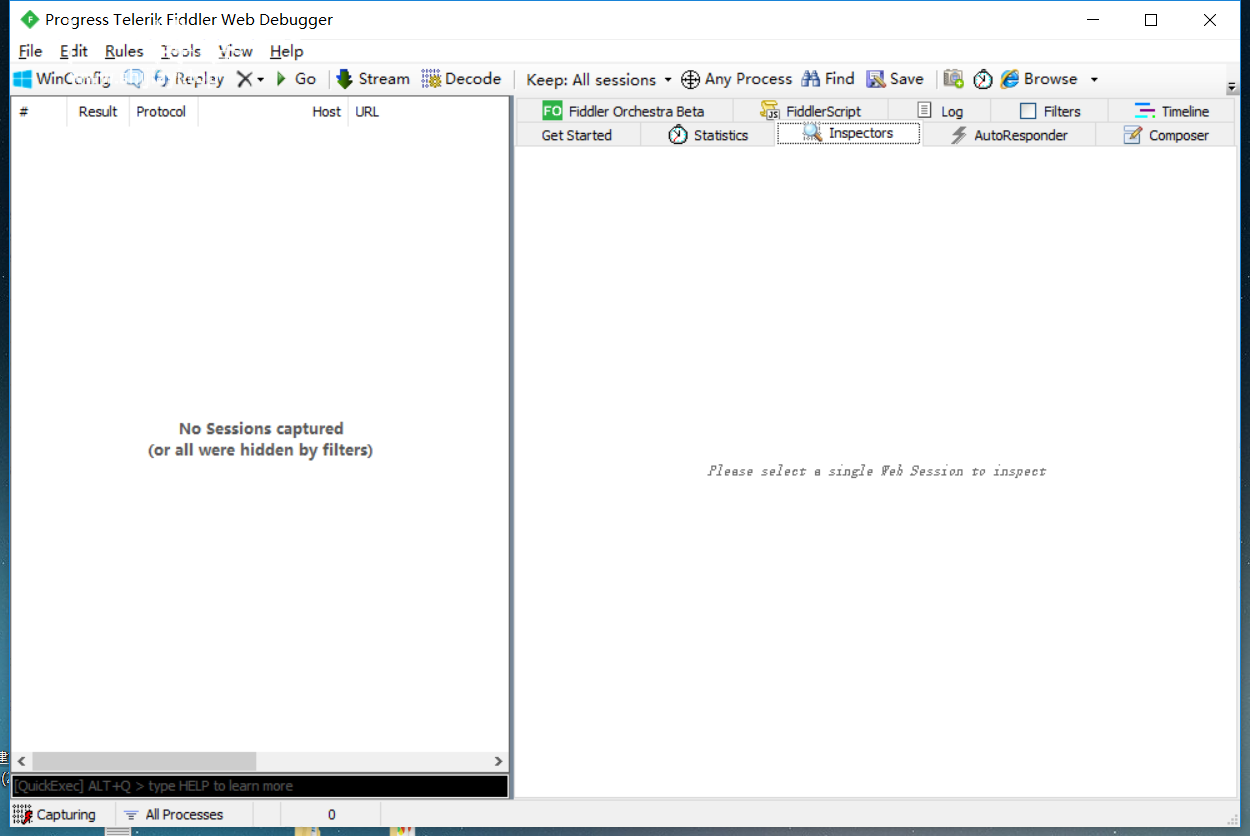The height and width of the screenshot is (836, 1250).
Task: Switch to the FiddlerScript tab
Action: (810, 111)
